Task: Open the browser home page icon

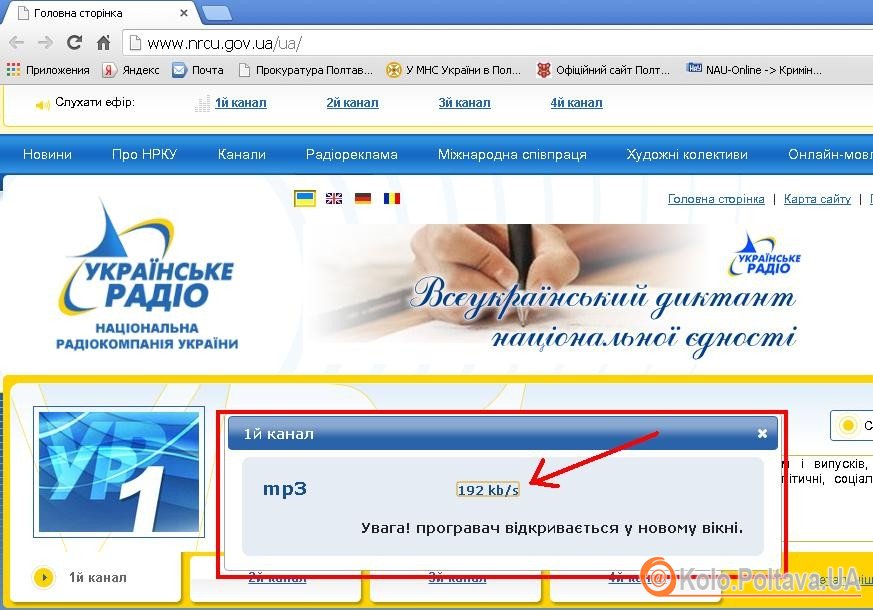Action: pyautogui.click(x=104, y=42)
